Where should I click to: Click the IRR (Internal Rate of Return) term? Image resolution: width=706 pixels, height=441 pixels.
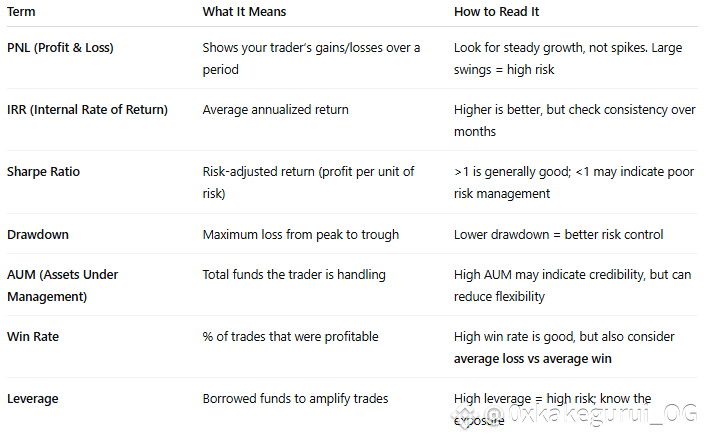(x=87, y=109)
